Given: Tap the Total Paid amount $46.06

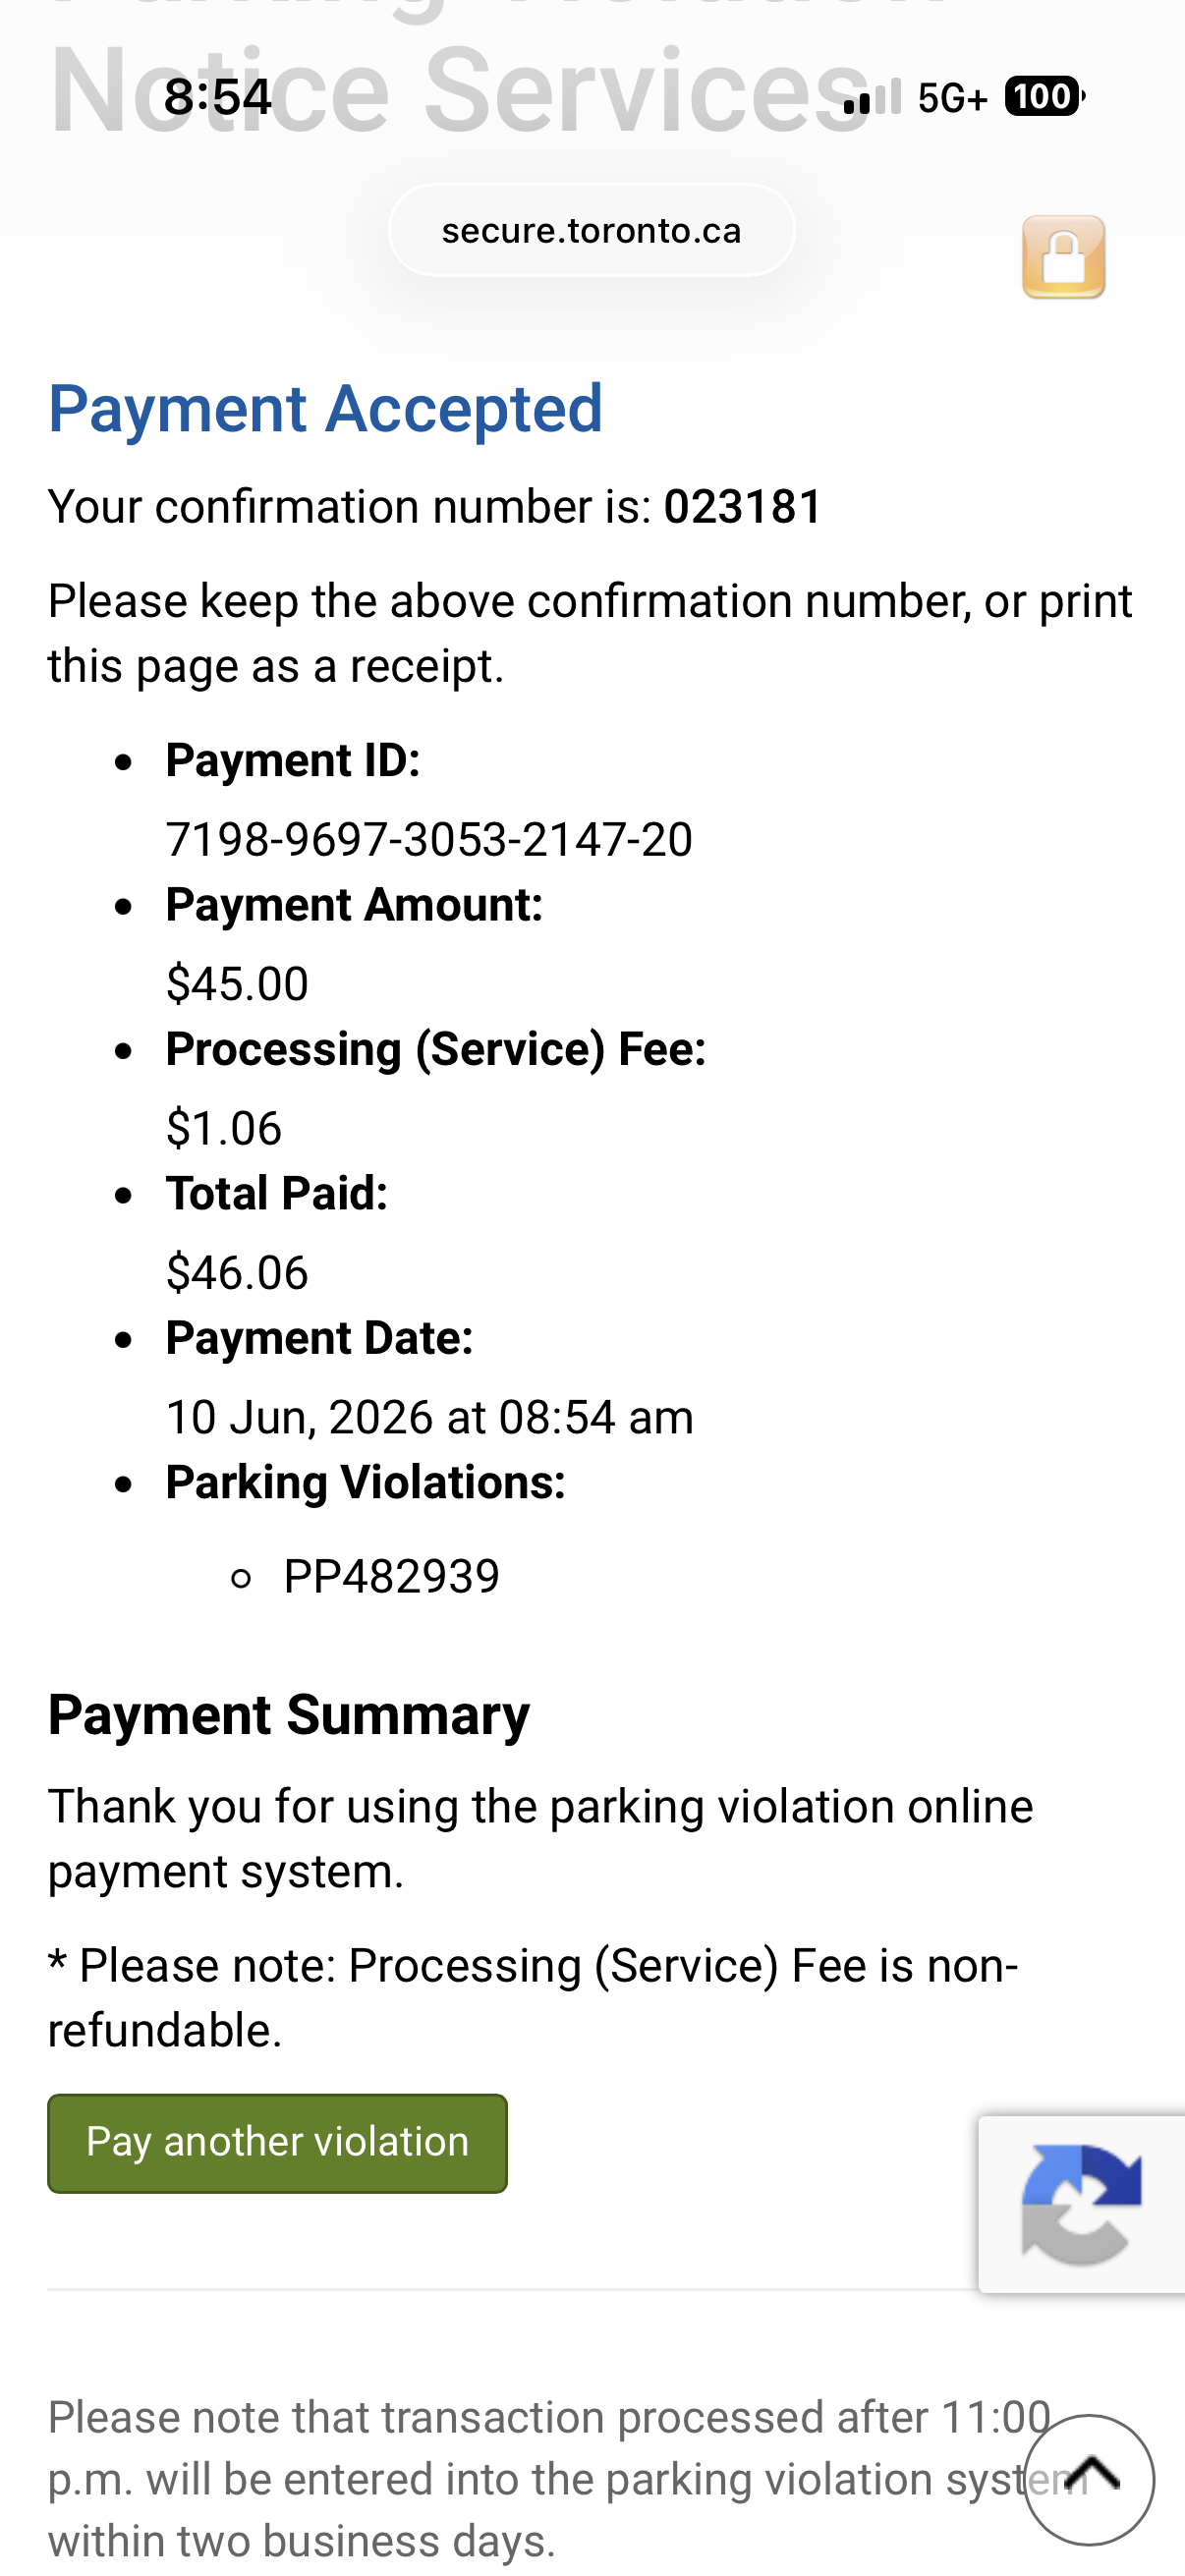Looking at the screenshot, I should pyautogui.click(x=237, y=1273).
